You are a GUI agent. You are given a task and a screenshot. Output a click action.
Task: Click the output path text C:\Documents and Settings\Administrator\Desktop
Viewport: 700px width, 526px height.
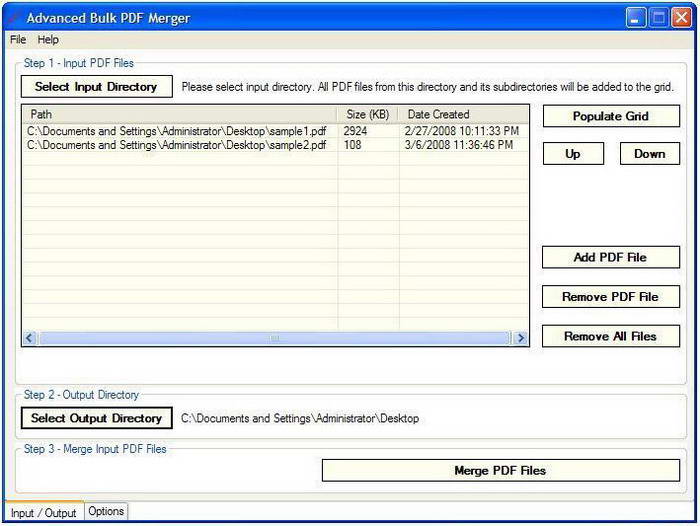tap(300, 418)
